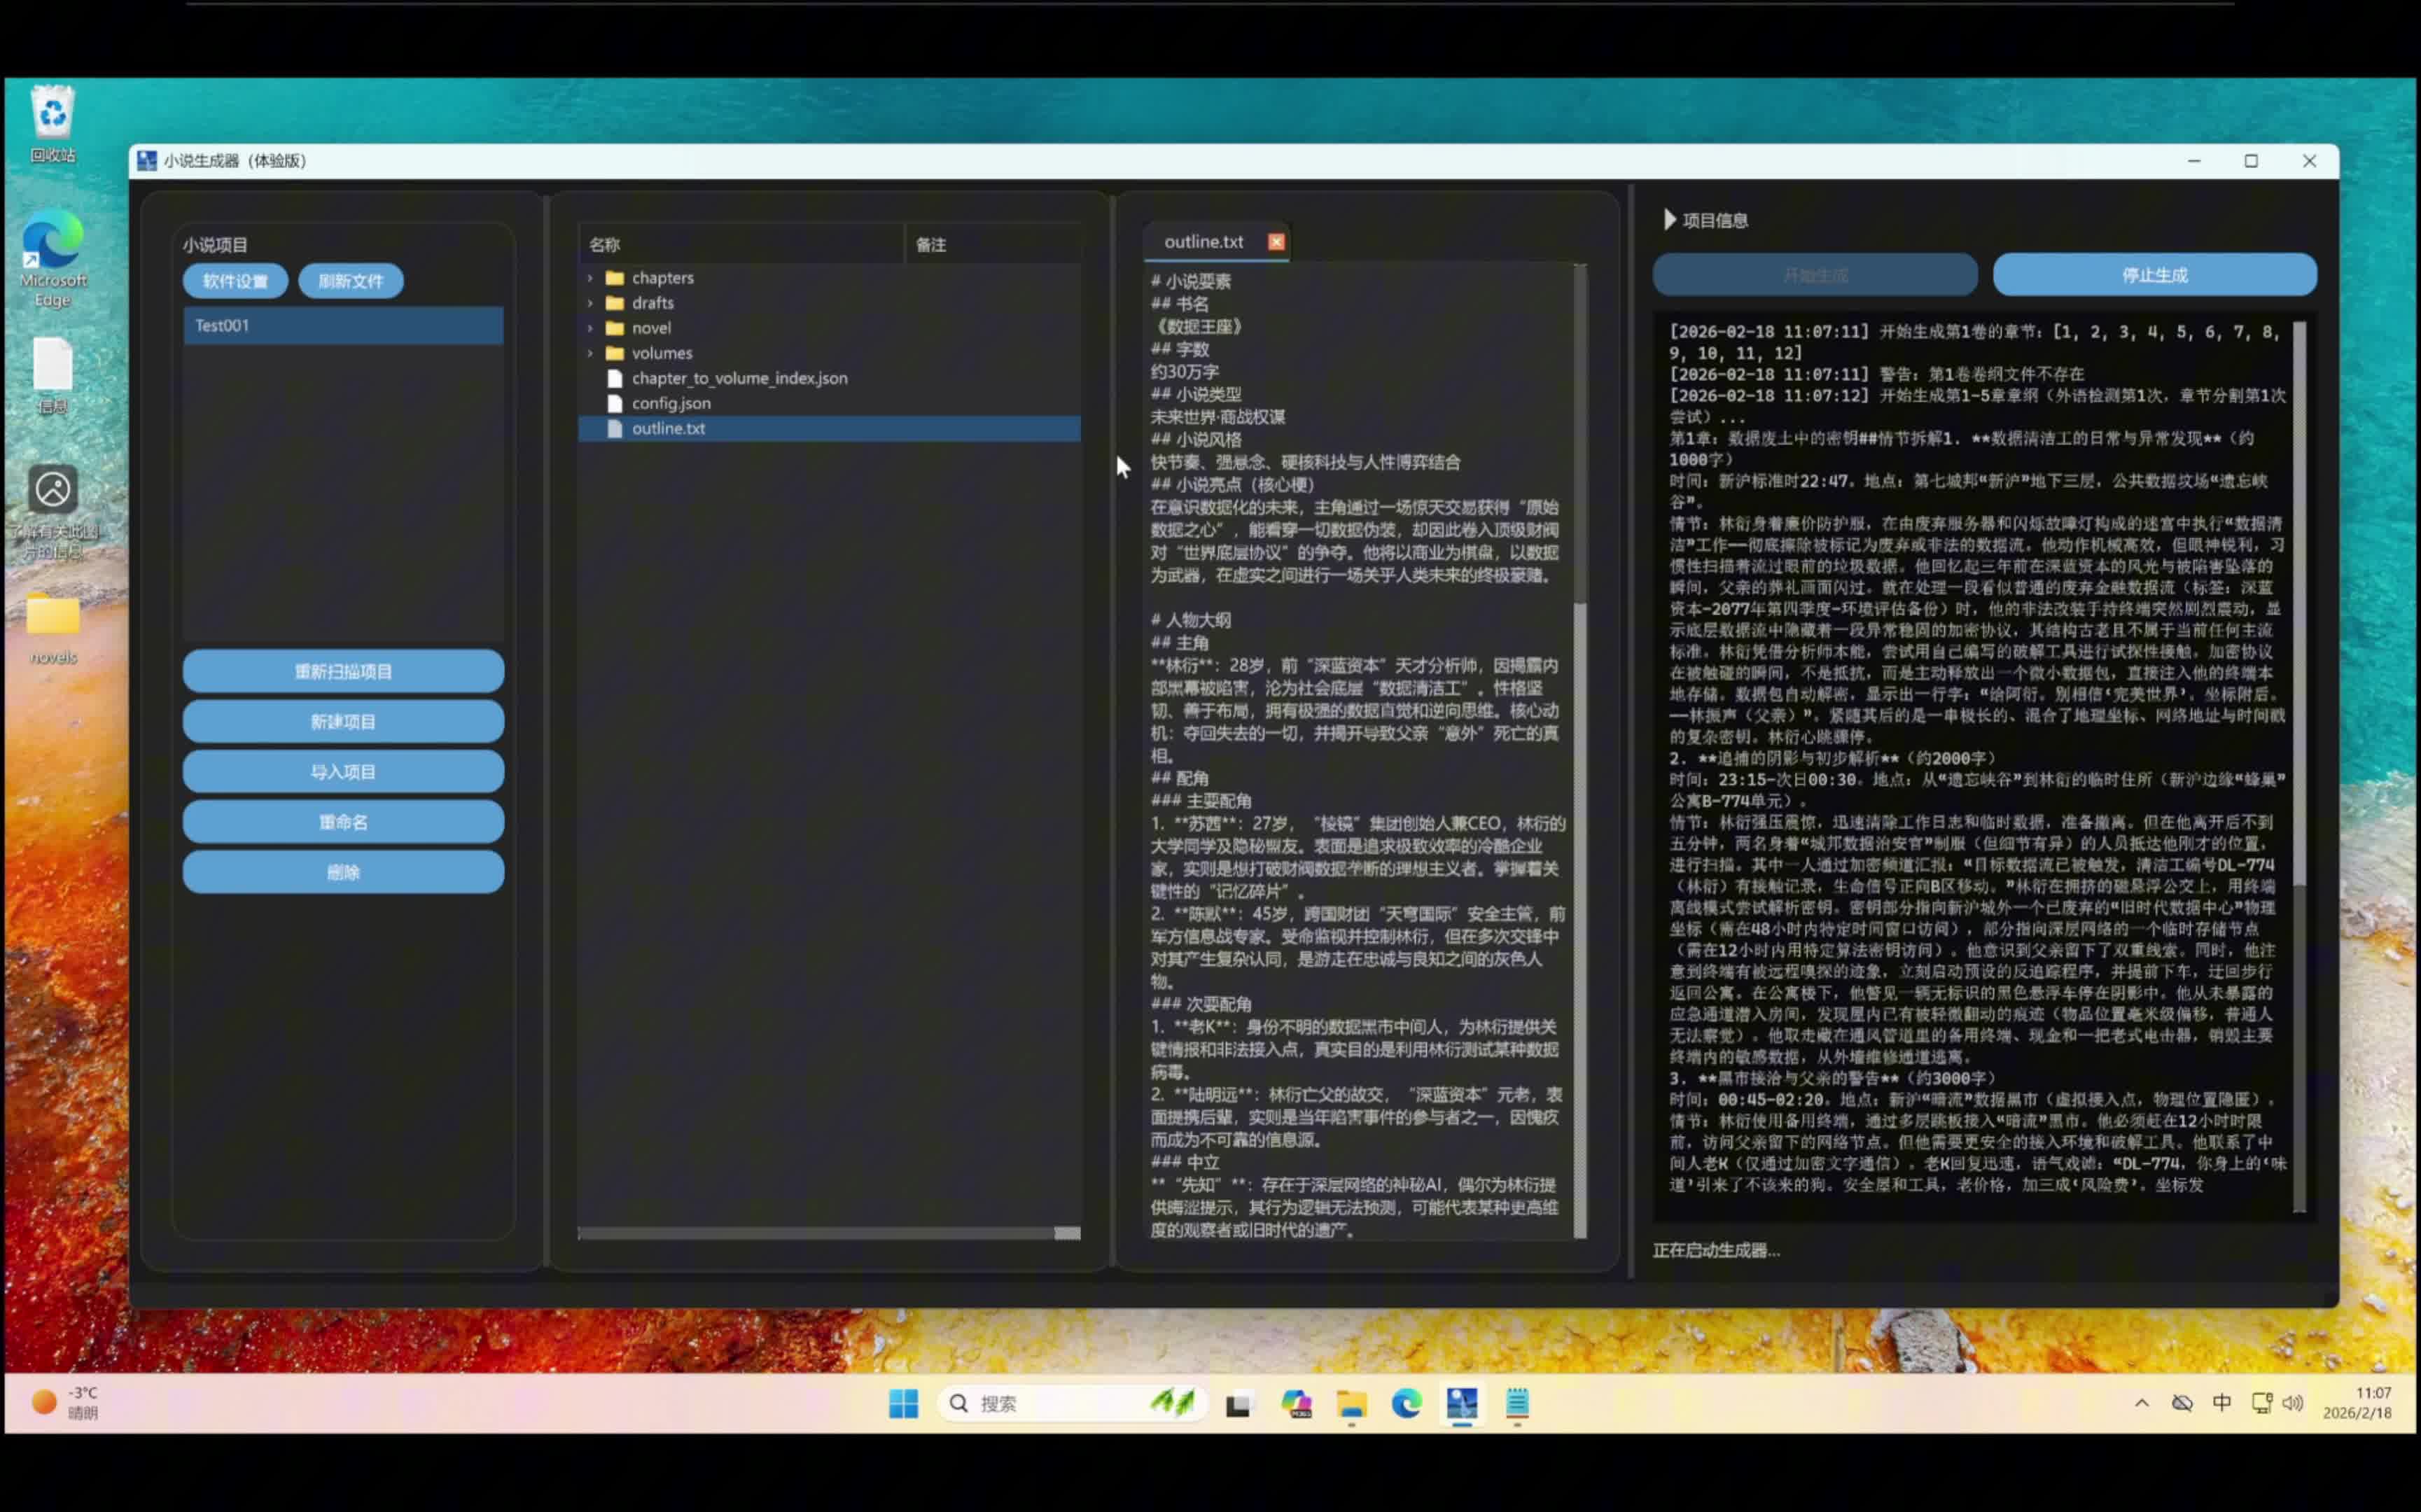This screenshot has width=2421, height=1512.
Task: Close the outline.txt tab with red X
Action: 1276,242
